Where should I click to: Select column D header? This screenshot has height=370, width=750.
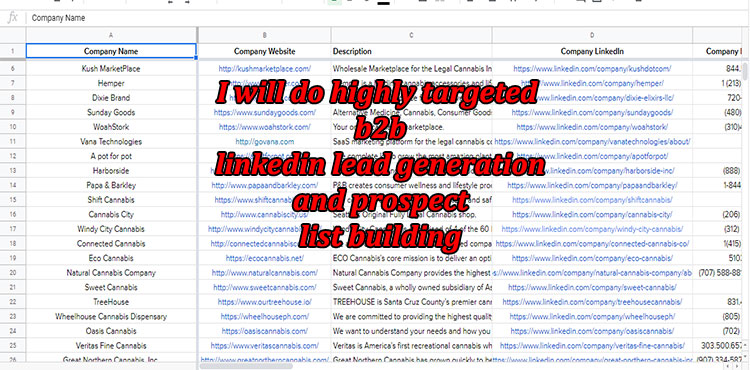[x=592, y=35]
